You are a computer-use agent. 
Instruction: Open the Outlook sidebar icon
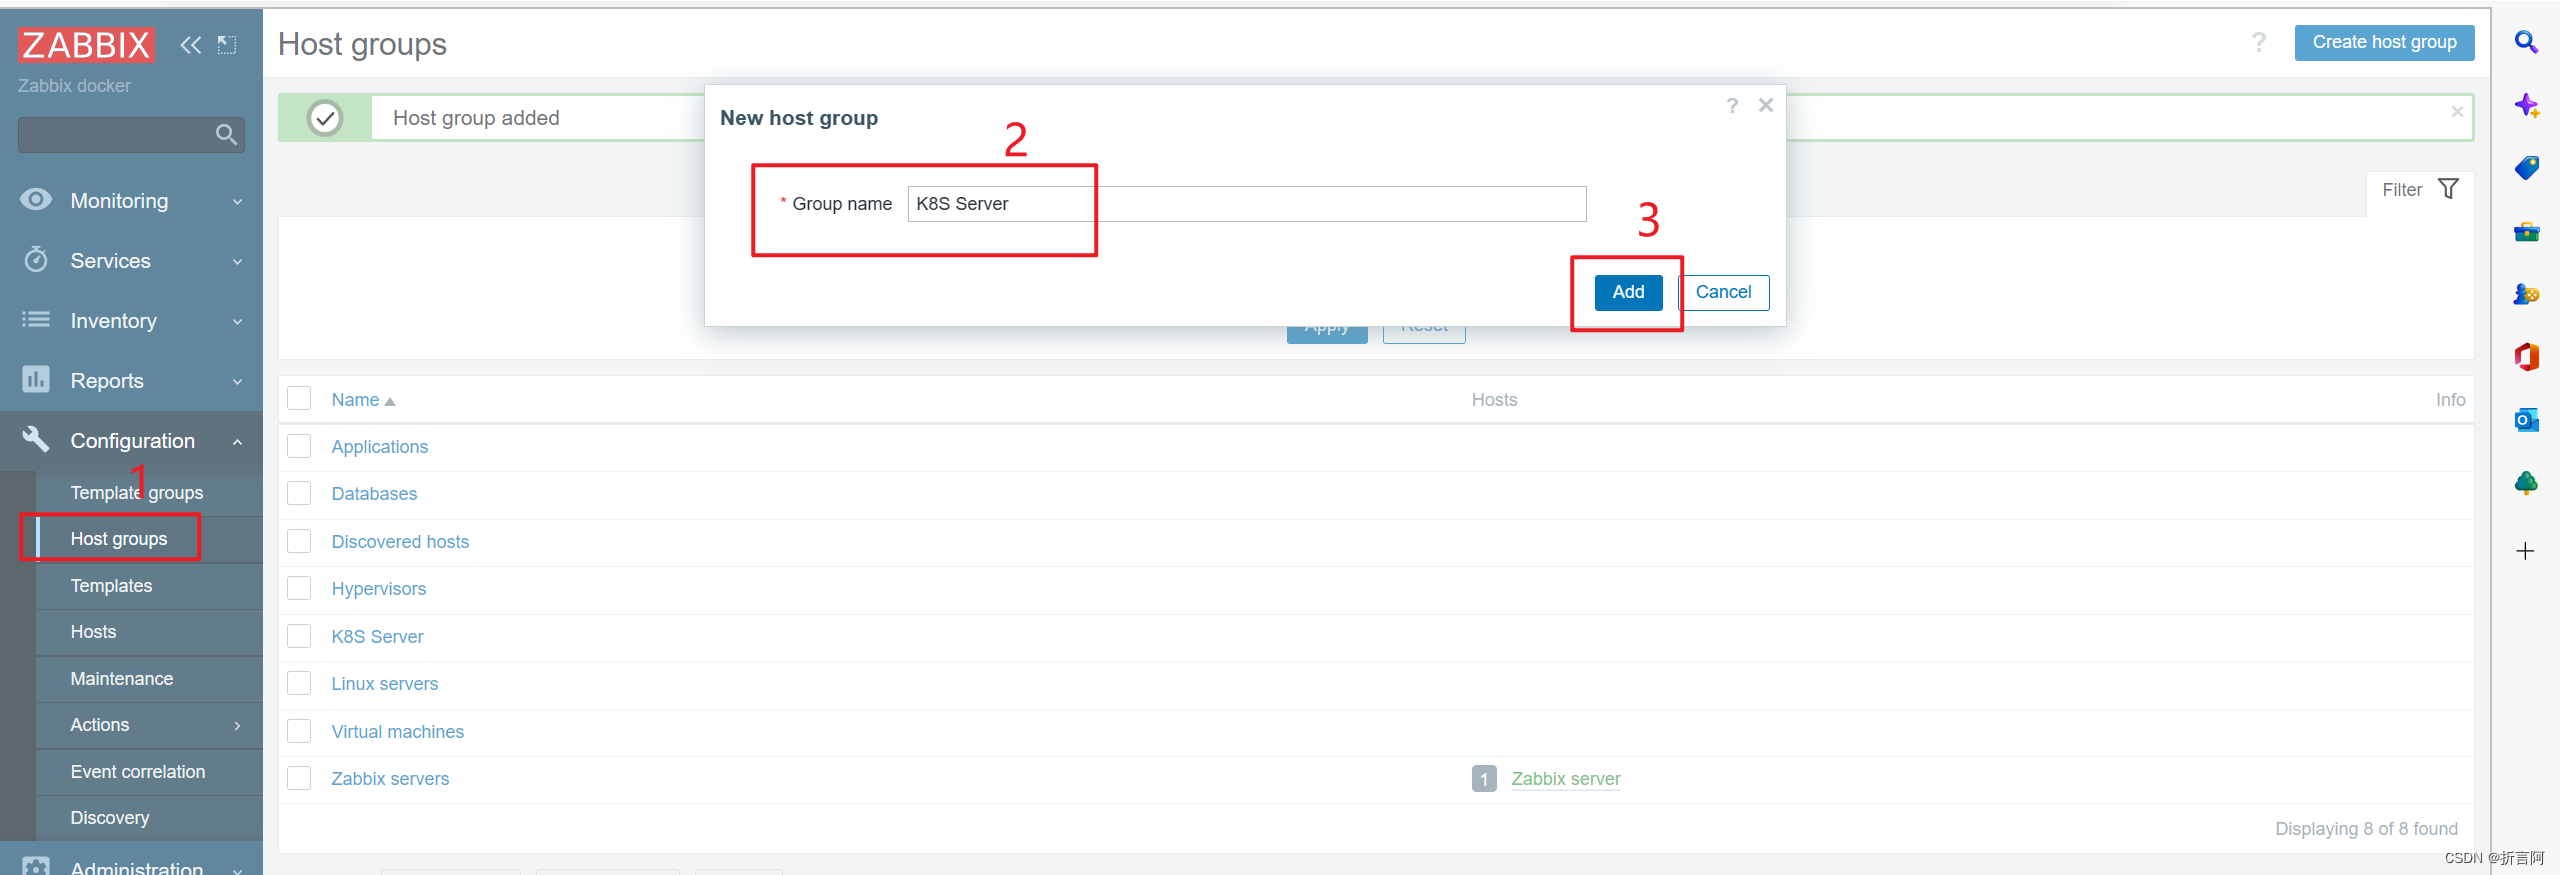[x=2526, y=420]
